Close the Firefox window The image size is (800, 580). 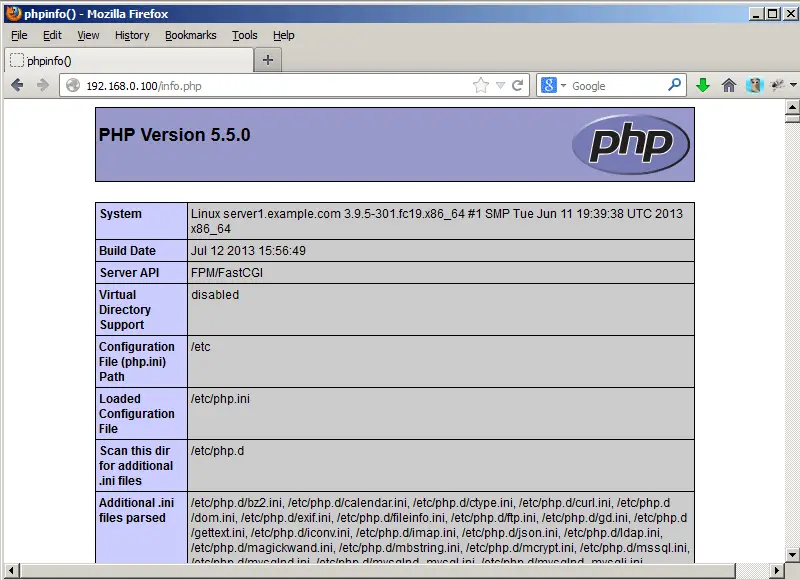coord(790,14)
